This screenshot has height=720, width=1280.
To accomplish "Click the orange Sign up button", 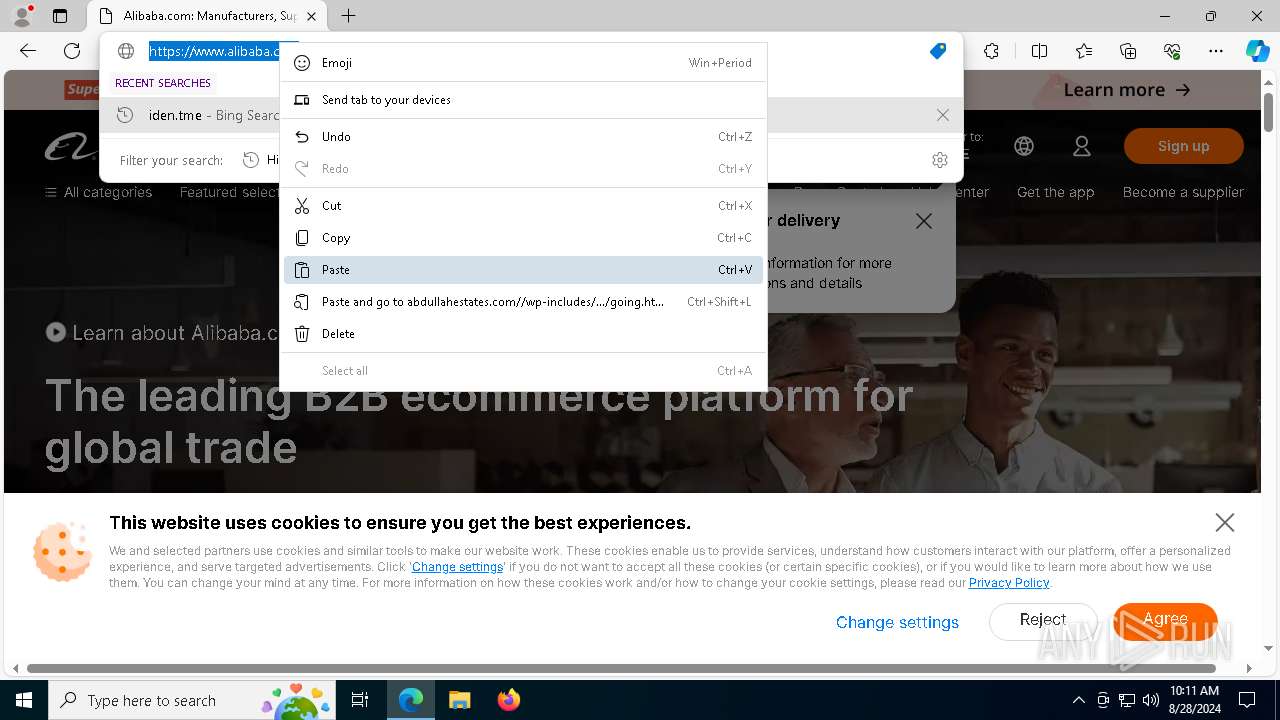I will pos(1183,146).
